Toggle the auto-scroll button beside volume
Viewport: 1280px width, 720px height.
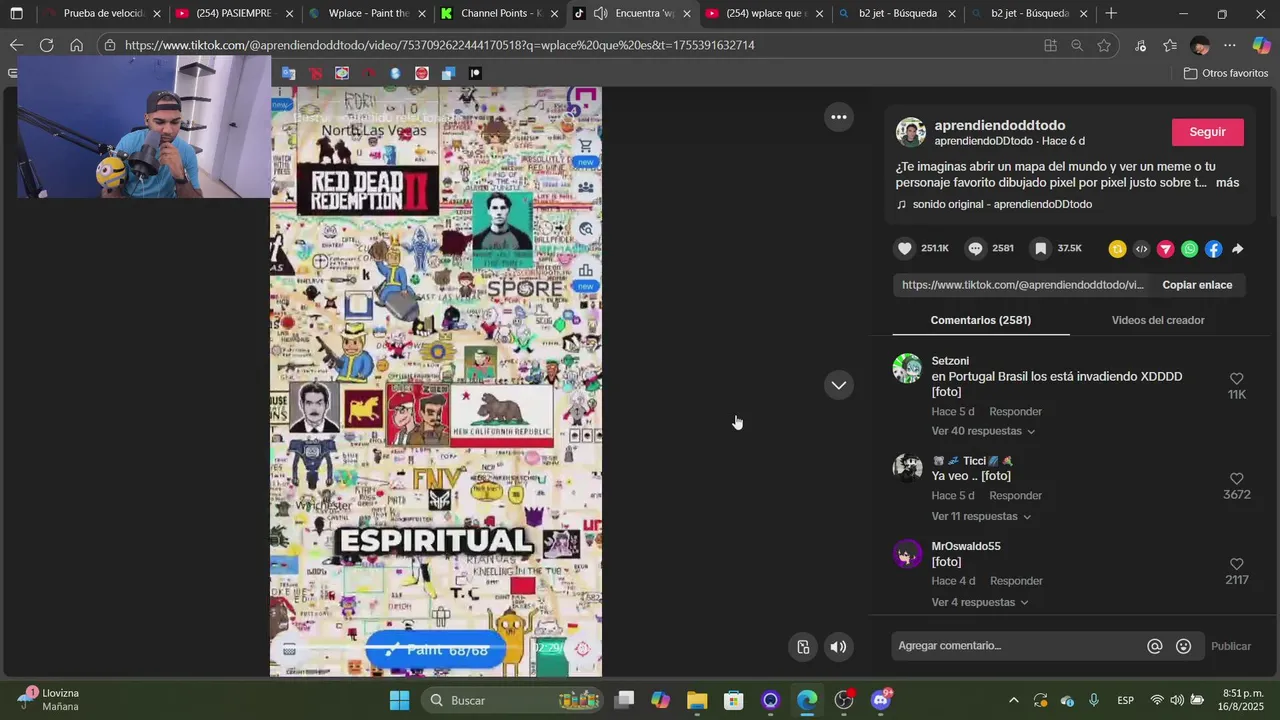[x=803, y=647]
